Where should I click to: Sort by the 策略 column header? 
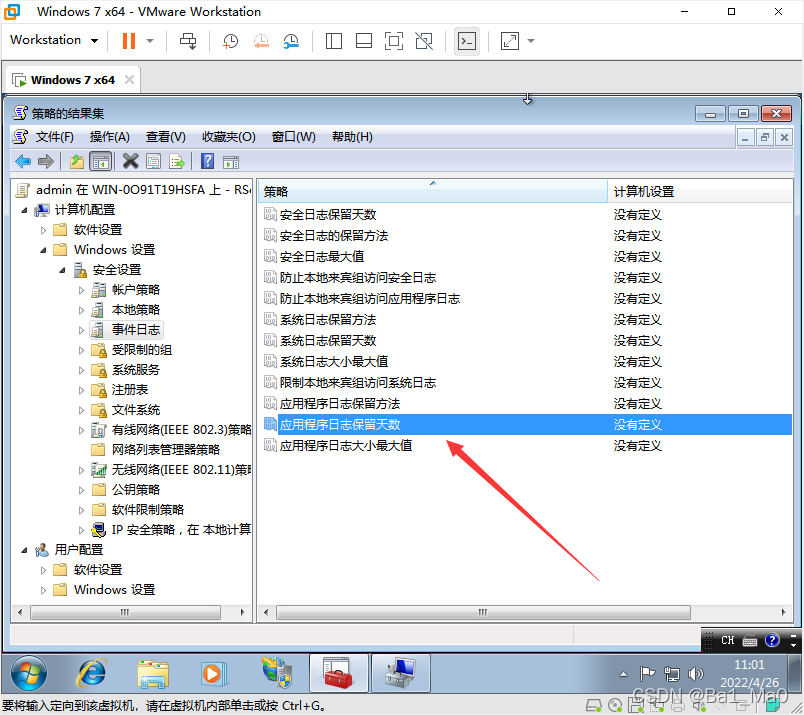(x=433, y=192)
